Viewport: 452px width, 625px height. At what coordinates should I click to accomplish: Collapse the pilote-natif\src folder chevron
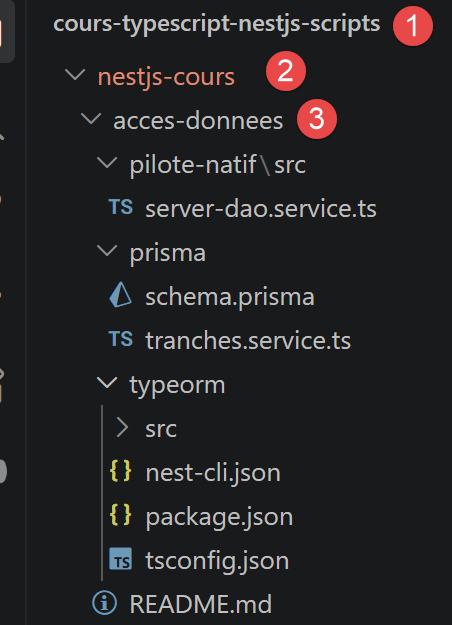107,163
